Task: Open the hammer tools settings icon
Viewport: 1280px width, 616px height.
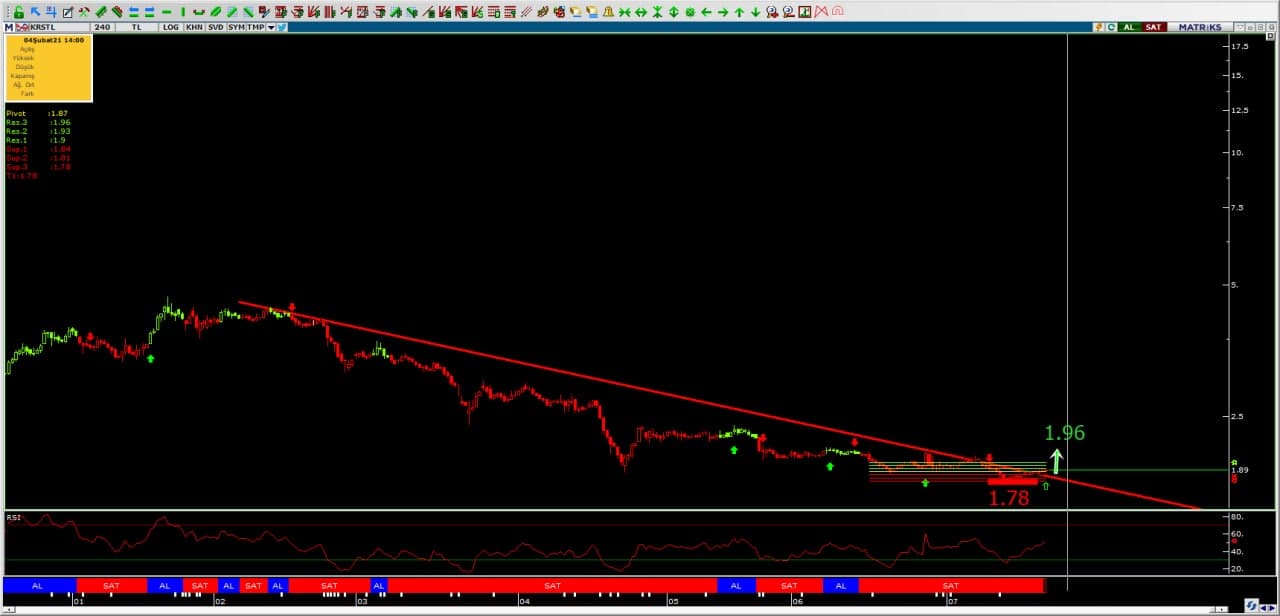Action: pyautogui.click(x=84, y=12)
